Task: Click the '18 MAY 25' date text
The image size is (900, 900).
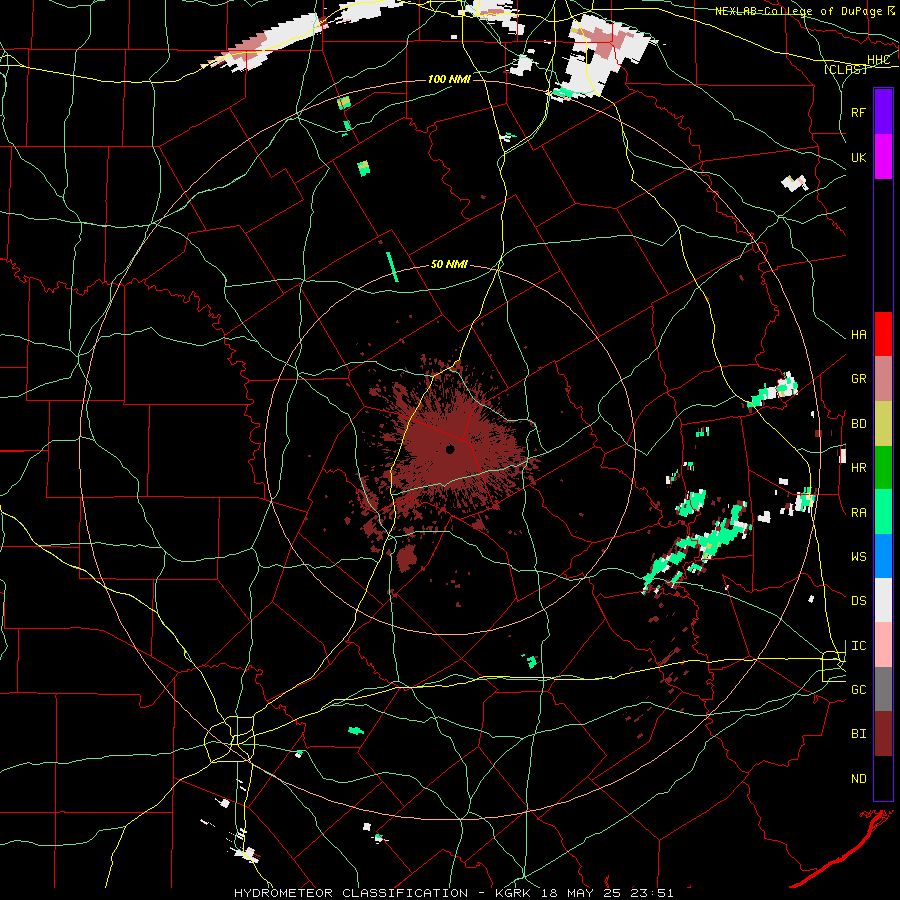Action: [584, 893]
